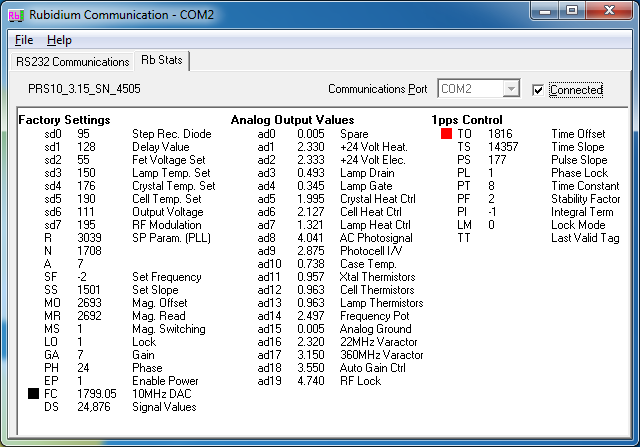Click the sd0 value 95

click(83, 134)
